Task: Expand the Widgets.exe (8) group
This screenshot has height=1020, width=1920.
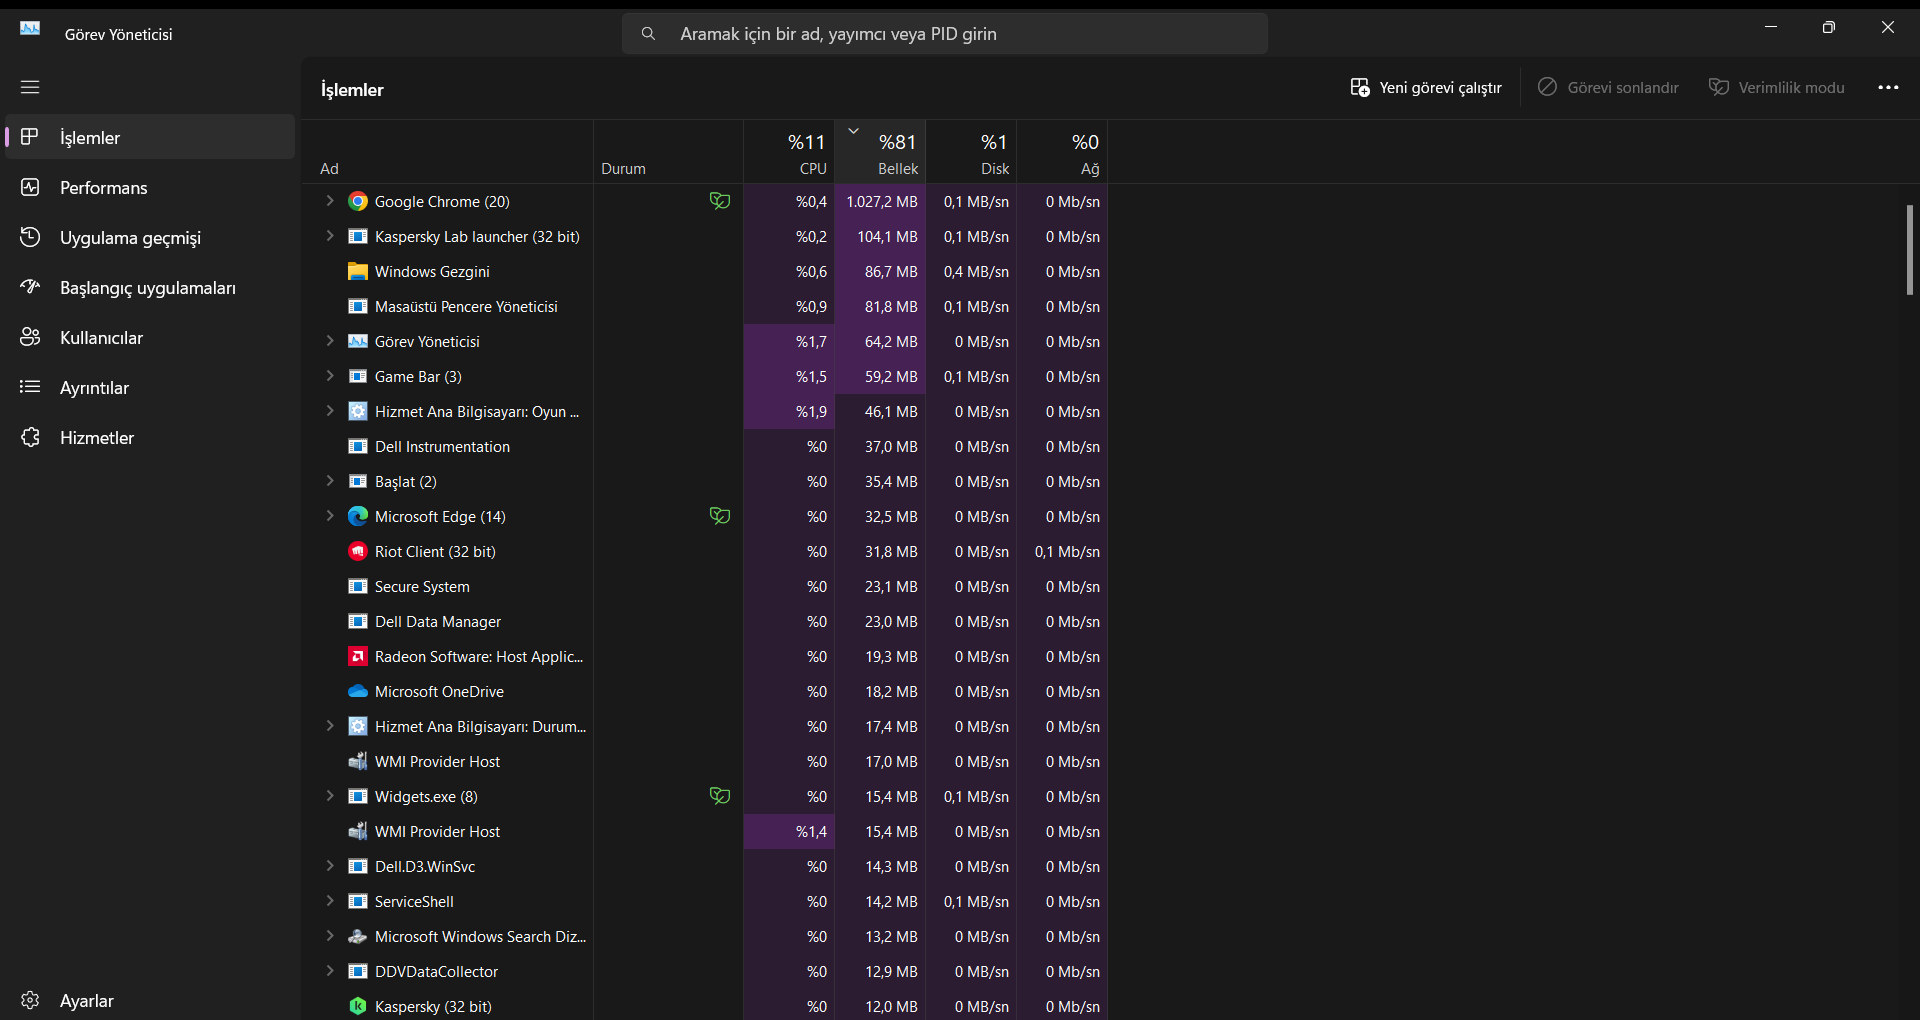Action: tap(330, 796)
